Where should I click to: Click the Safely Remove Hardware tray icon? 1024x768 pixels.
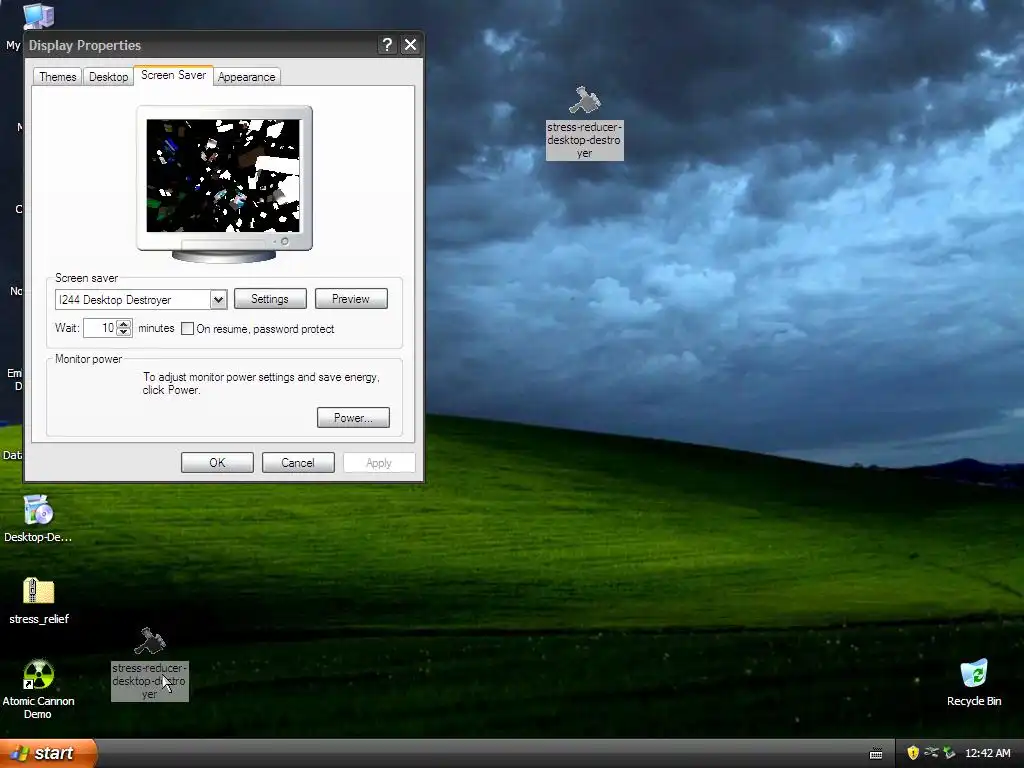[x=931, y=753]
